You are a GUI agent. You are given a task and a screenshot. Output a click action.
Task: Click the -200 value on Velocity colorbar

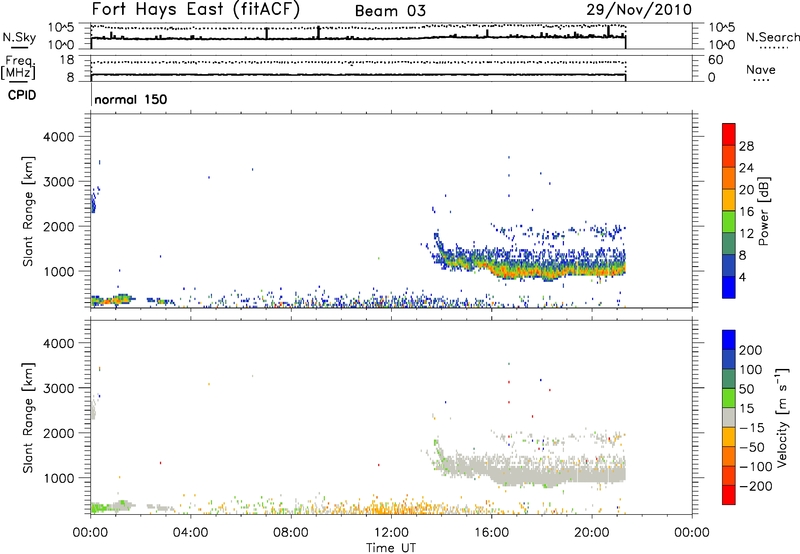(x=756, y=486)
